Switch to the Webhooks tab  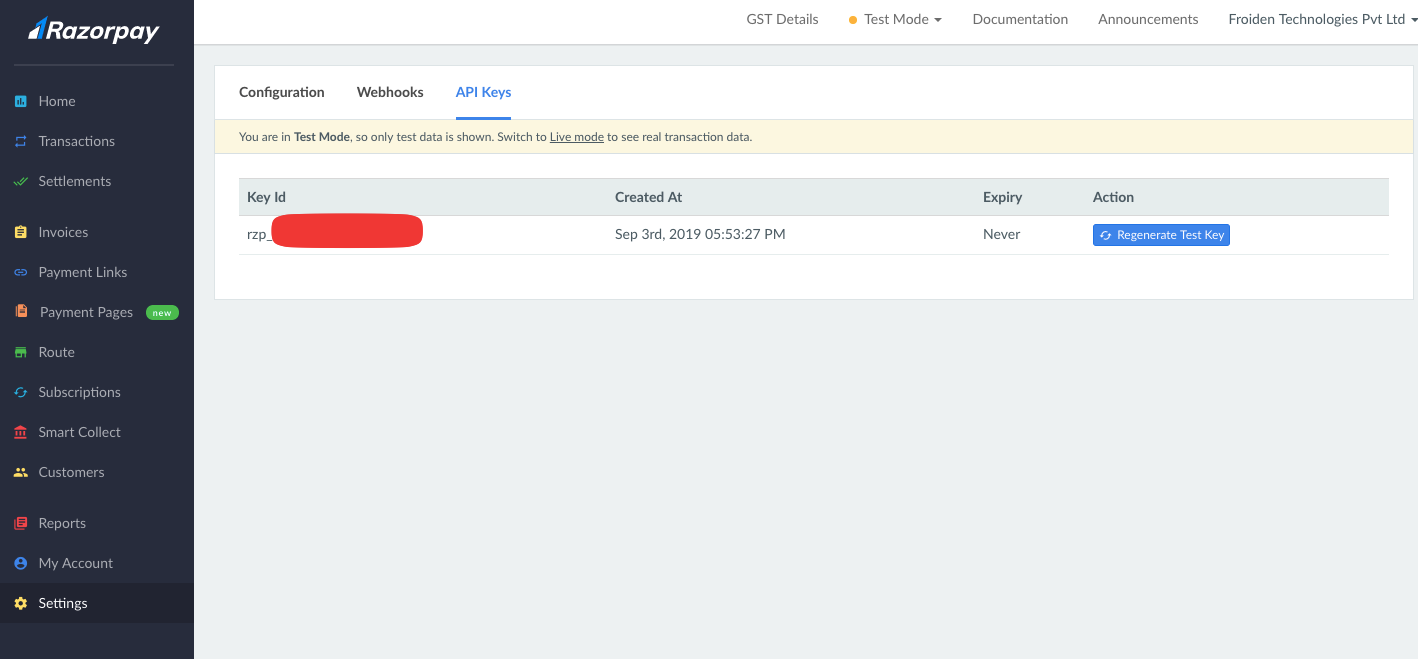coord(390,92)
